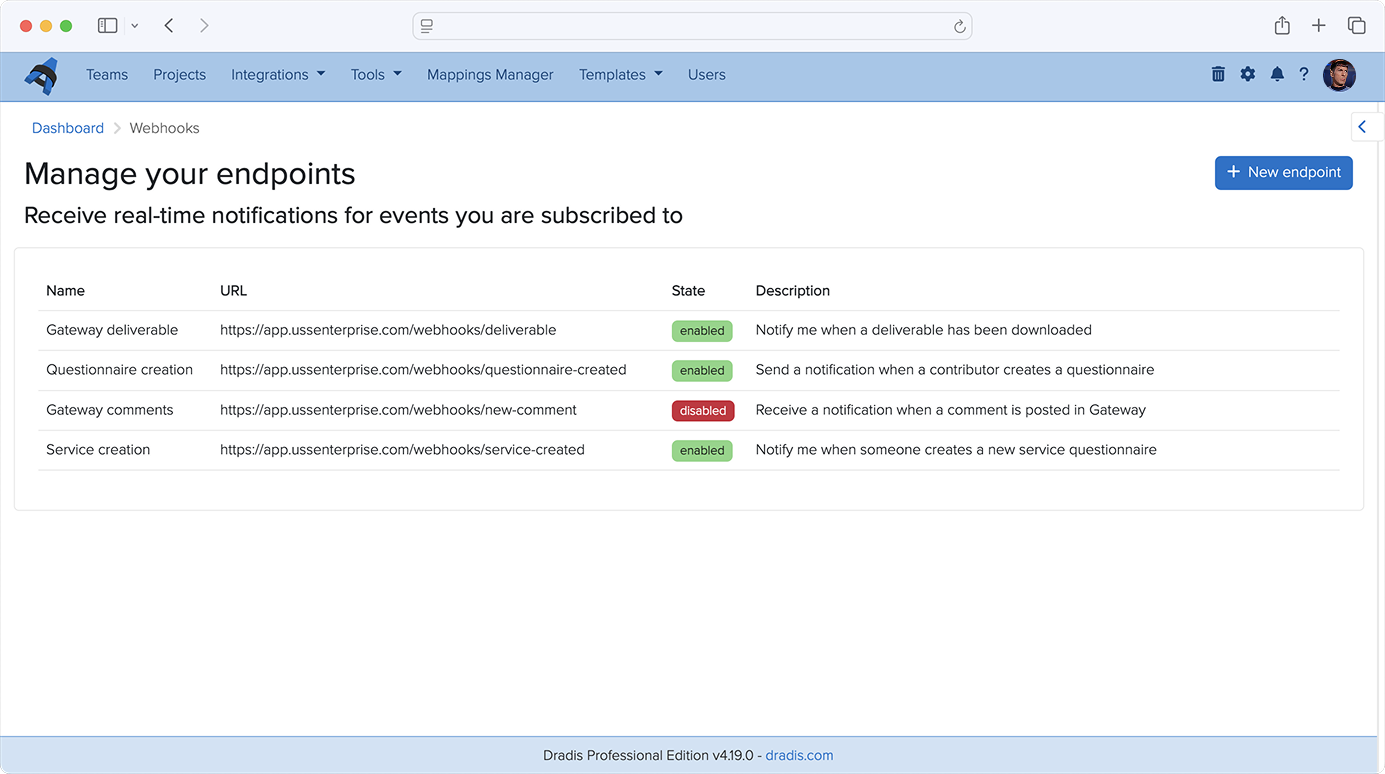Show notifications bell

coord(1277,74)
